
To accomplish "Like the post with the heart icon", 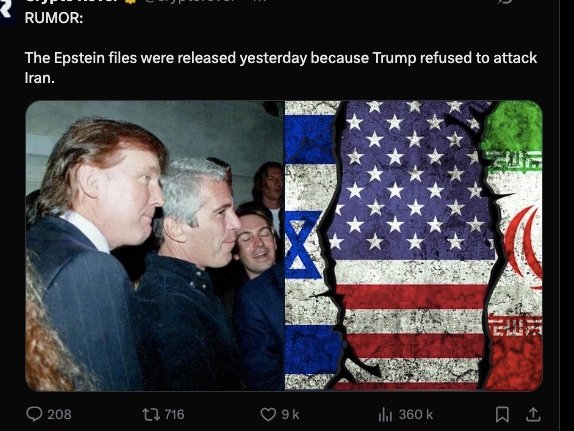I will (x=268, y=415).
